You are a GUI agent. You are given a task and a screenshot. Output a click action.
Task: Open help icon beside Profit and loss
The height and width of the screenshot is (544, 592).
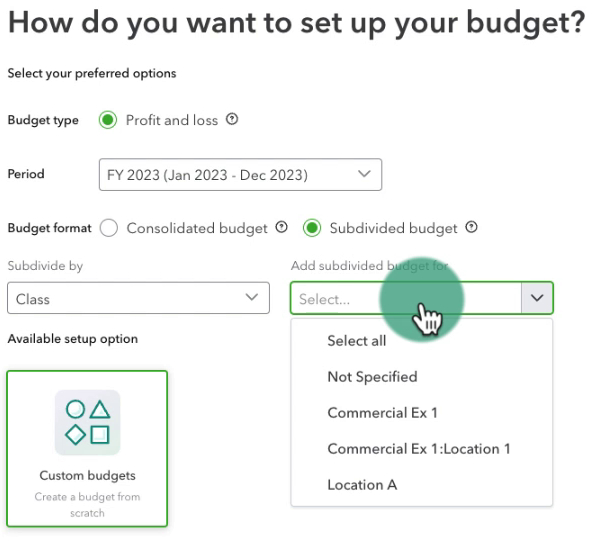232,120
